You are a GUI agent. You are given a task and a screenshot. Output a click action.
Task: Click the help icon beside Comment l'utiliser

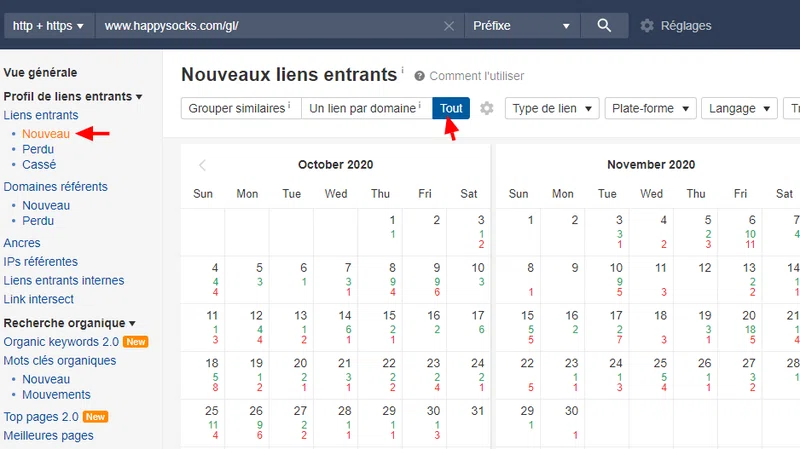[420, 76]
